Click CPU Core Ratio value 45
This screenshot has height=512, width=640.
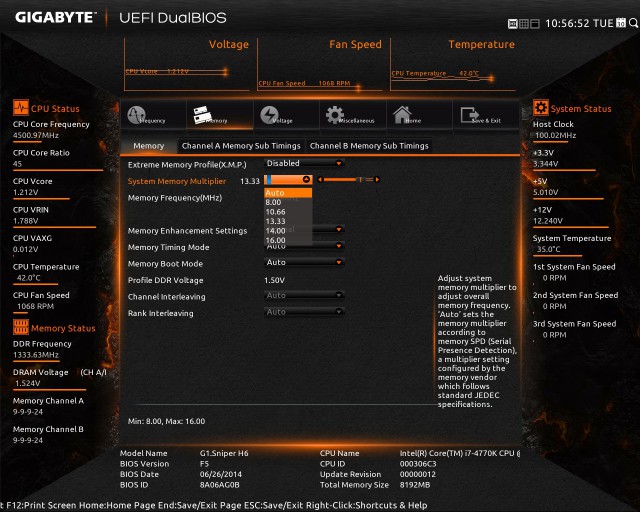click(x=17, y=164)
